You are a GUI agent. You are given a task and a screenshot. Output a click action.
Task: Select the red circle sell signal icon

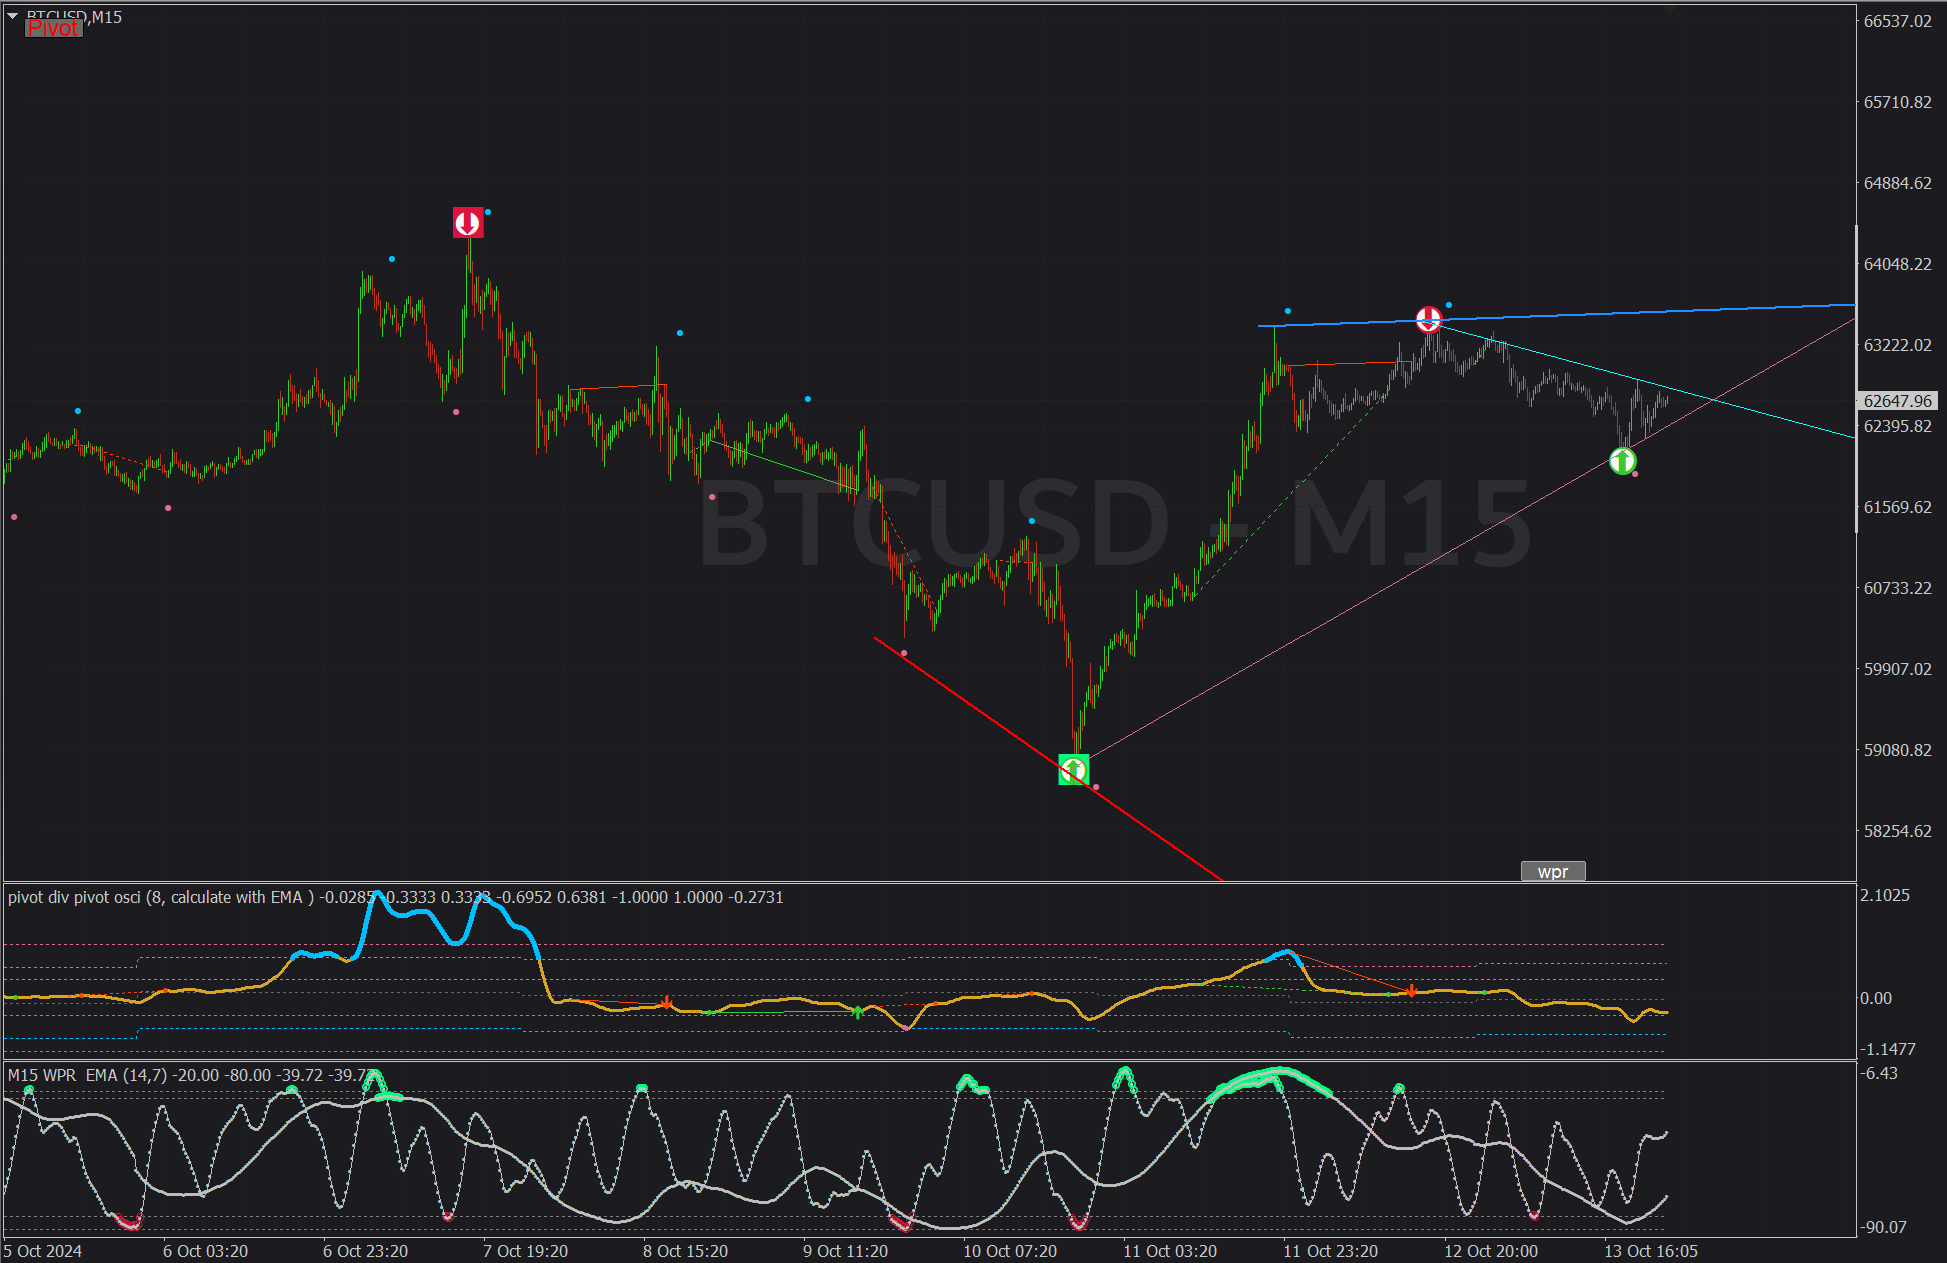[x=1429, y=319]
